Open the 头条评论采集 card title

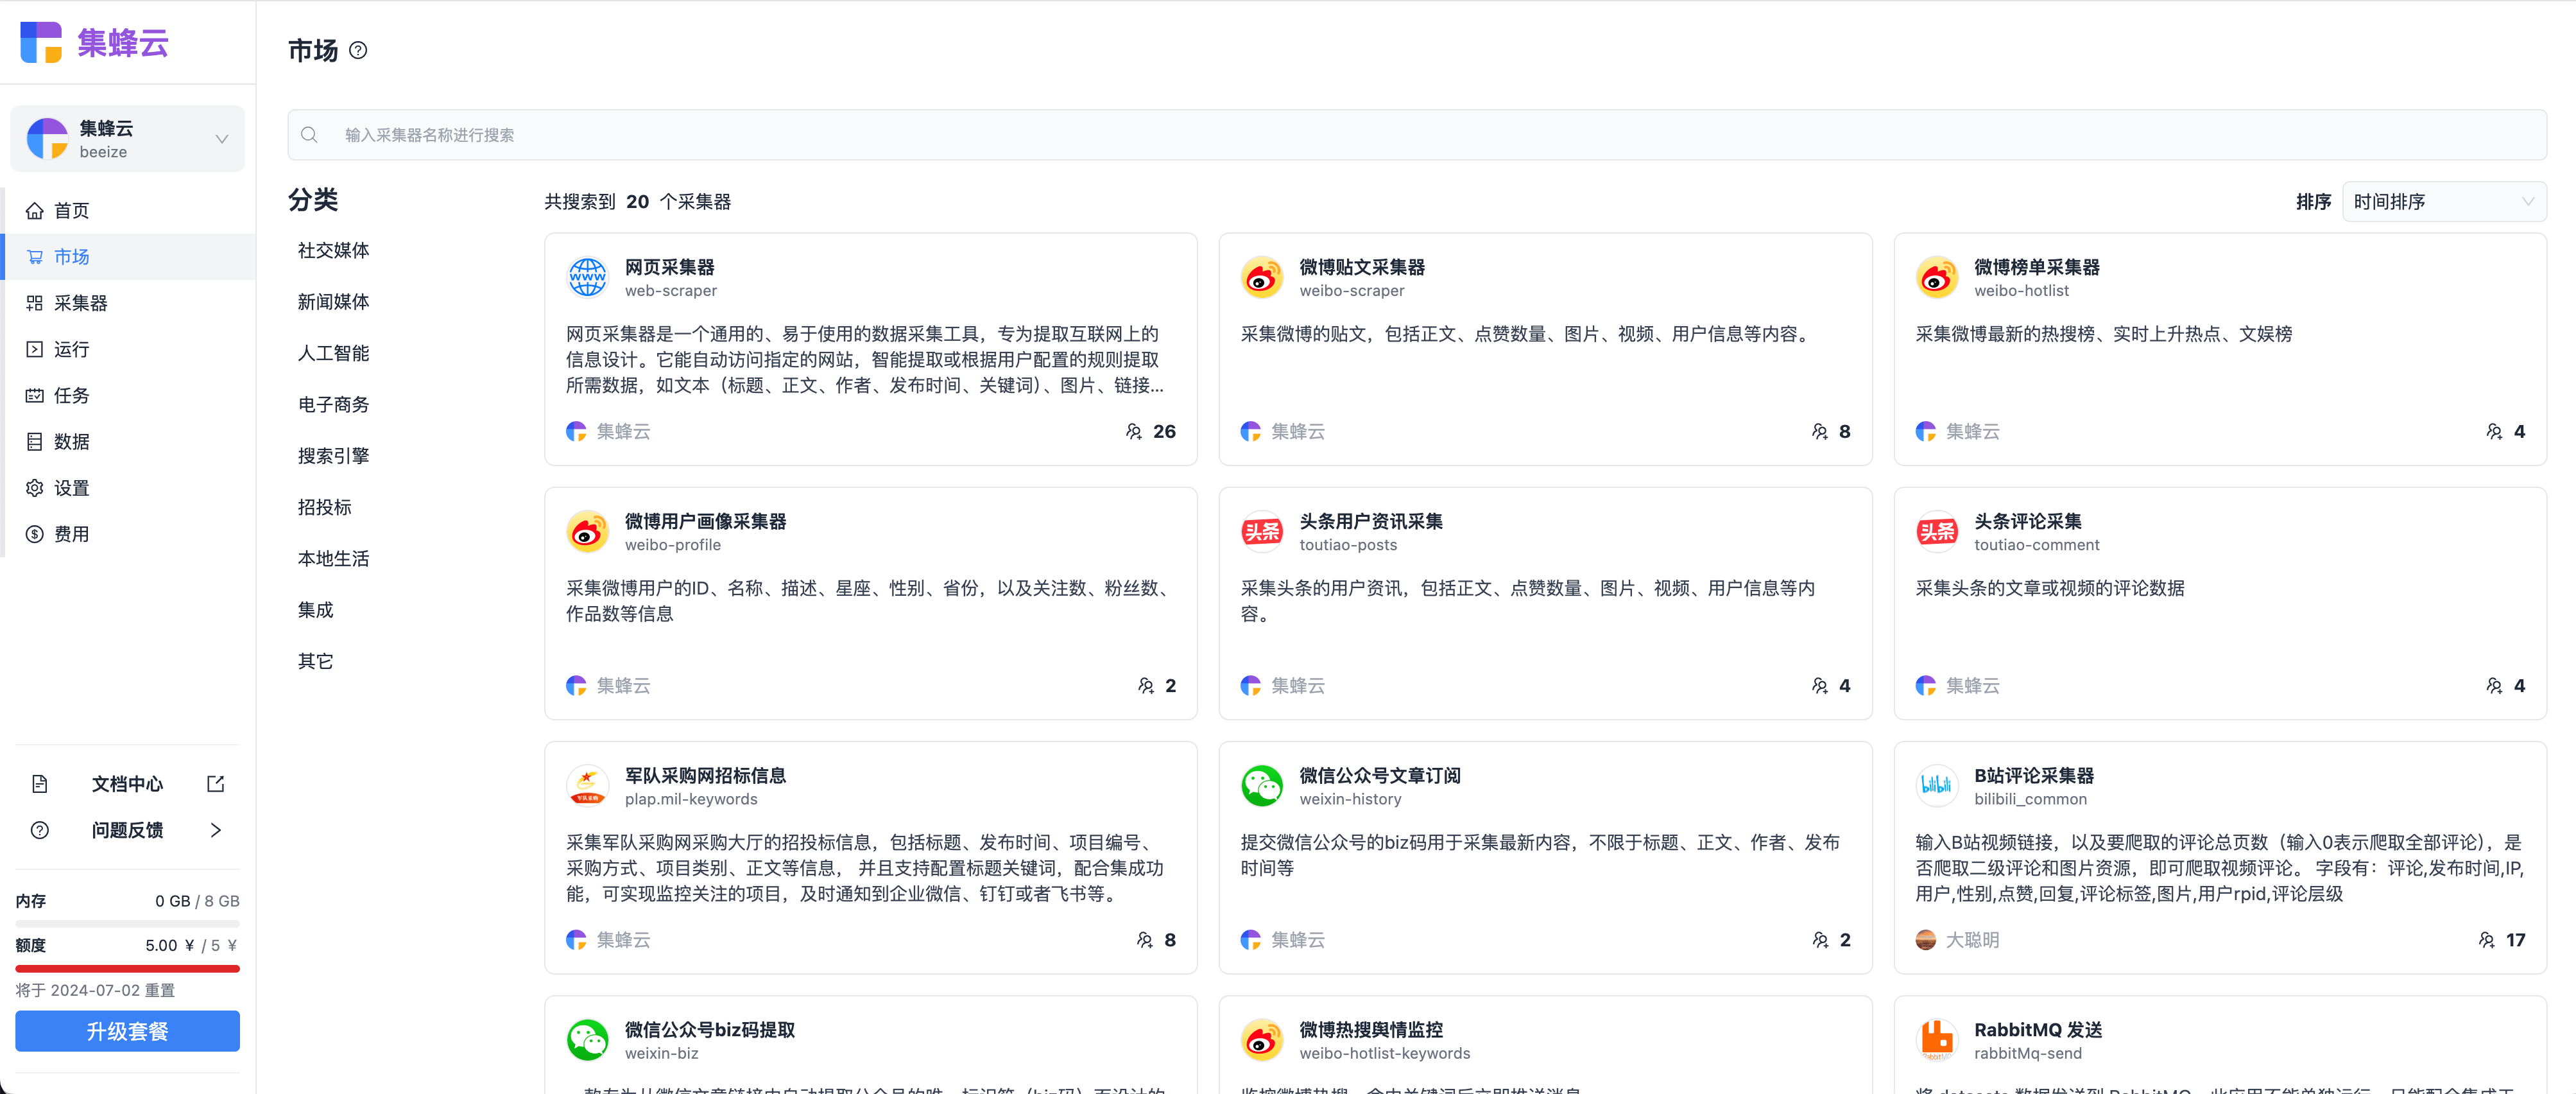[2028, 521]
